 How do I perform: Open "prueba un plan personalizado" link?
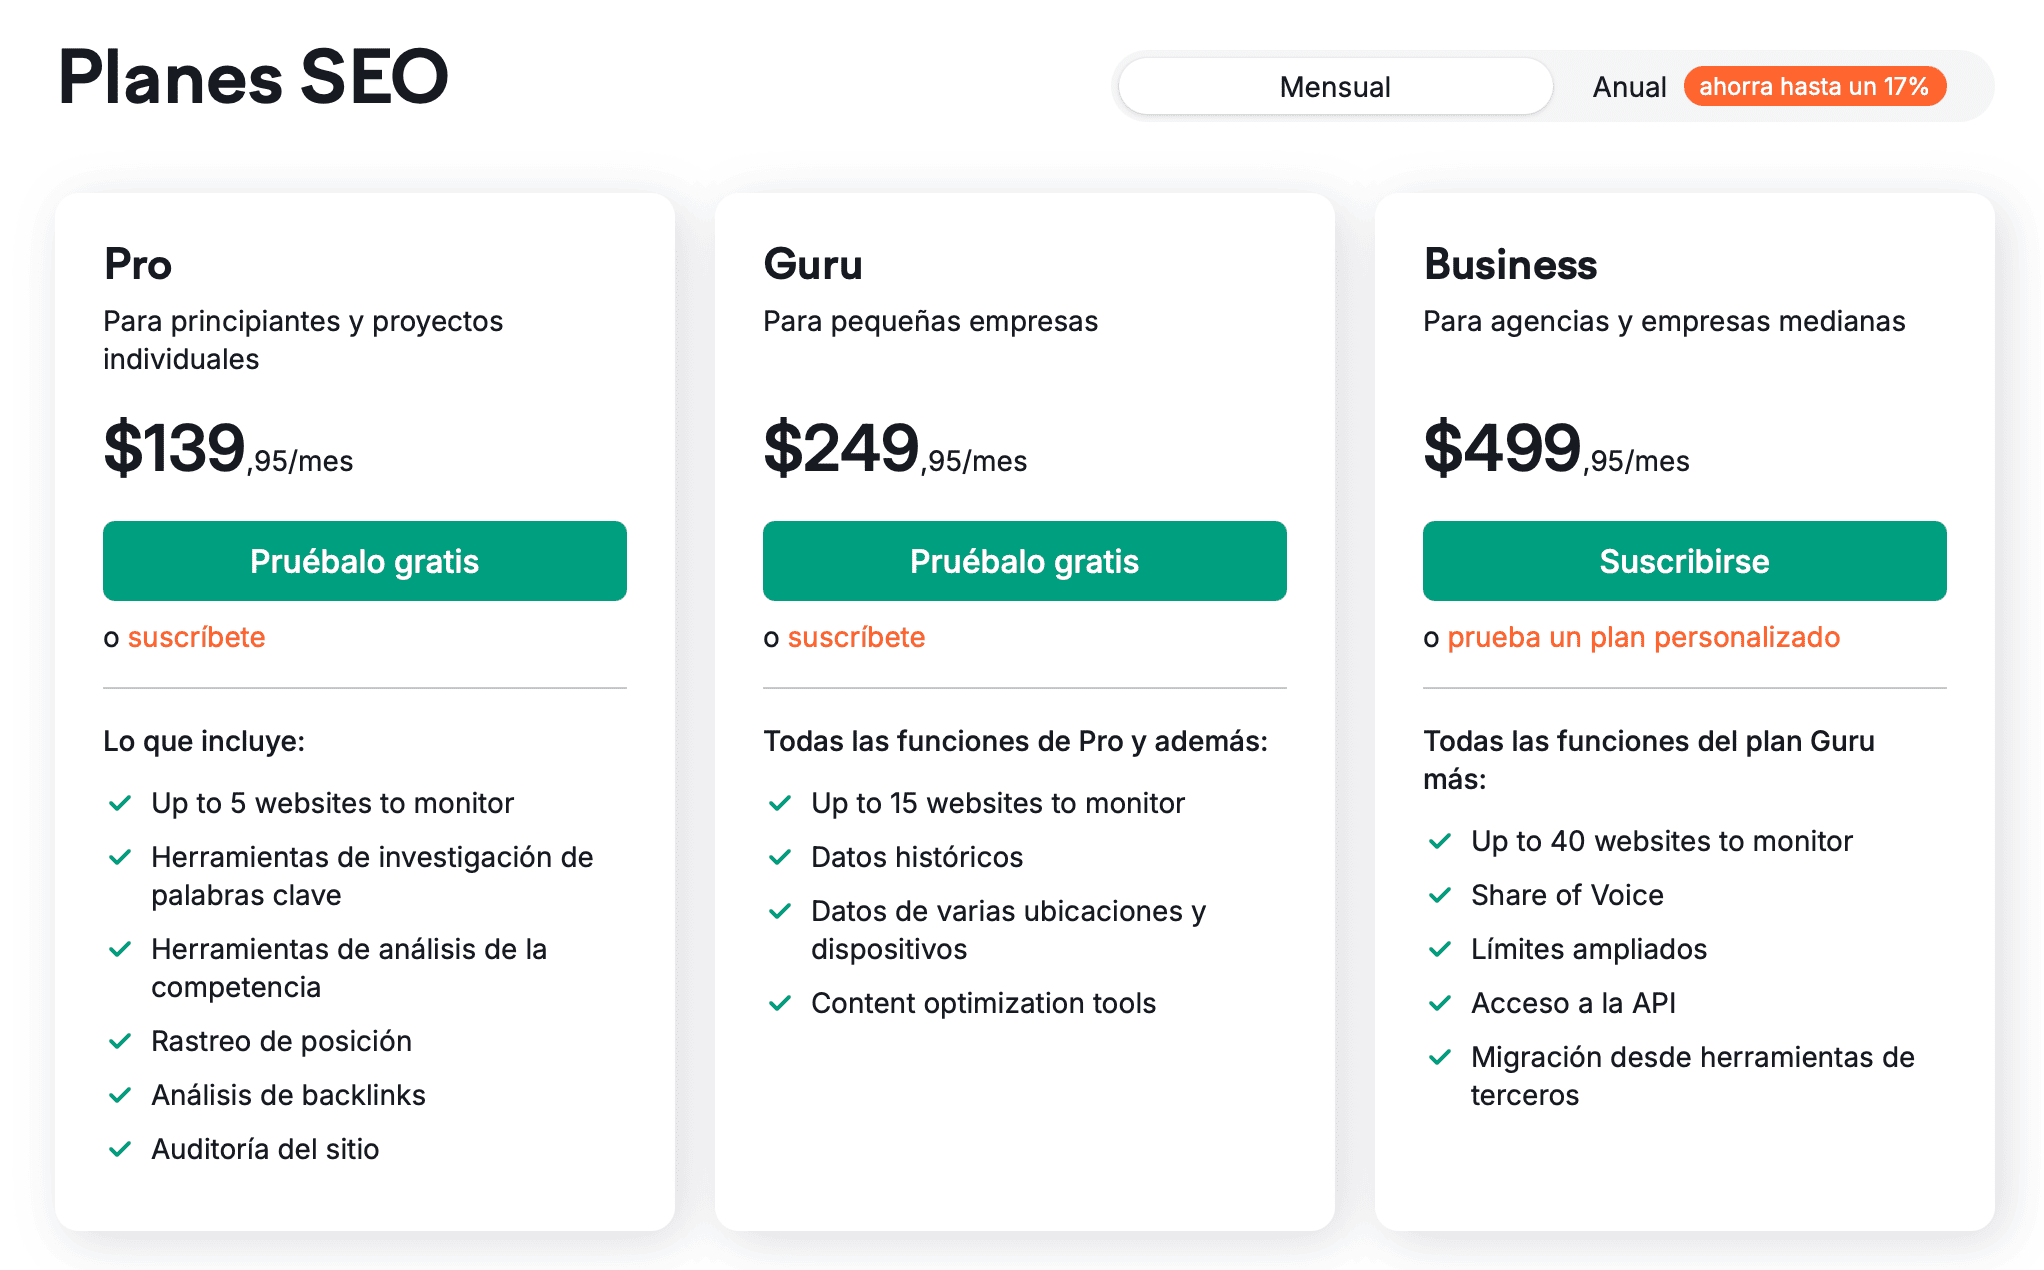pyautogui.click(x=1643, y=637)
